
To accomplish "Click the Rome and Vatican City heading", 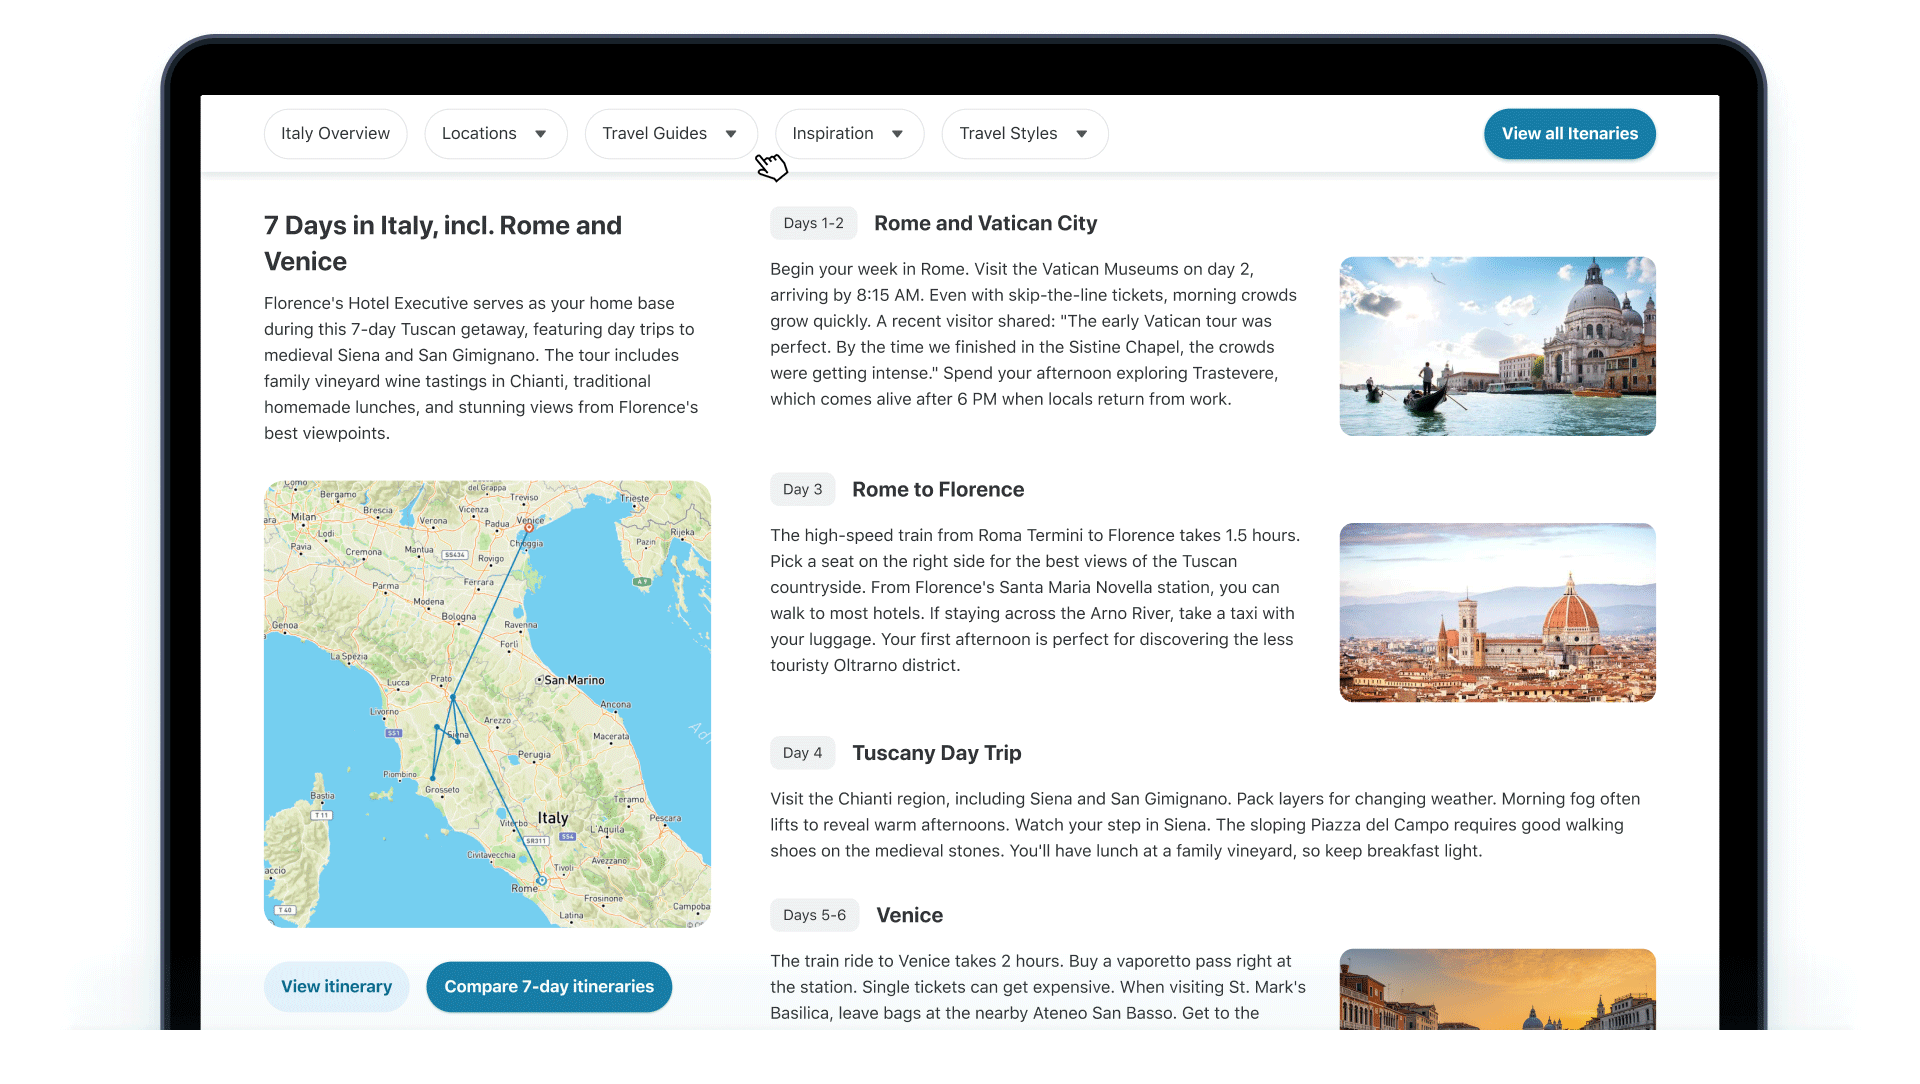I will 985,223.
